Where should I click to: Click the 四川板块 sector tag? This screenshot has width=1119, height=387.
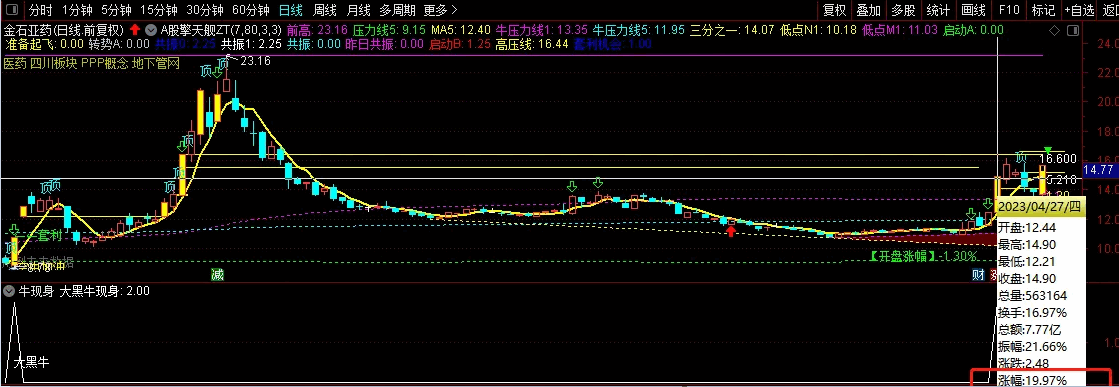click(54, 64)
